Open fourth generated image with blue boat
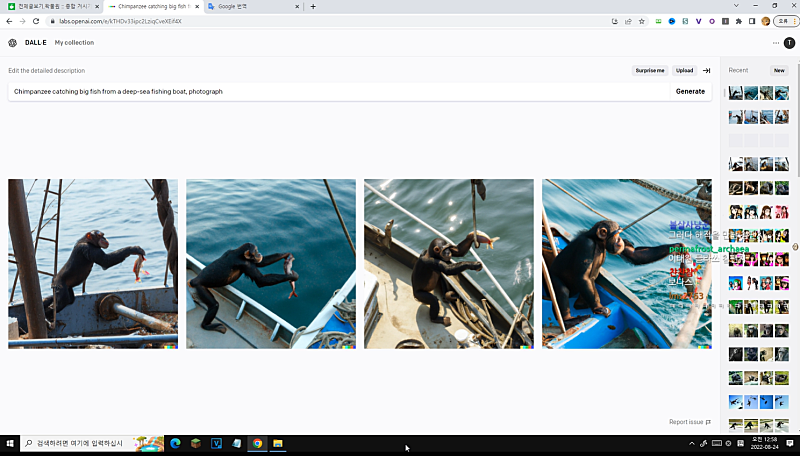 [627, 264]
